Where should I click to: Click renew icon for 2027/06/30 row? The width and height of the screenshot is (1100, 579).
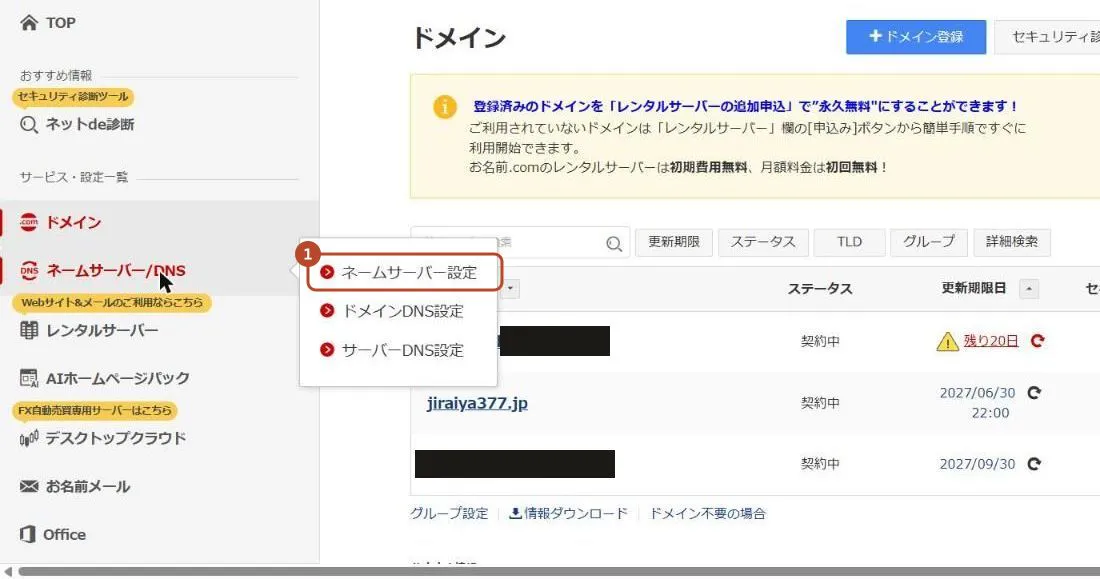1034,393
